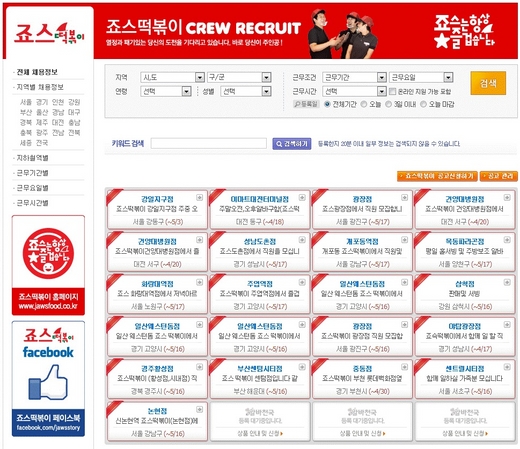Image resolution: width=520 pixels, height=449 pixels.
Task: Expand the 부산센텀시티점 card via plus icon
Action: click(x=302, y=367)
